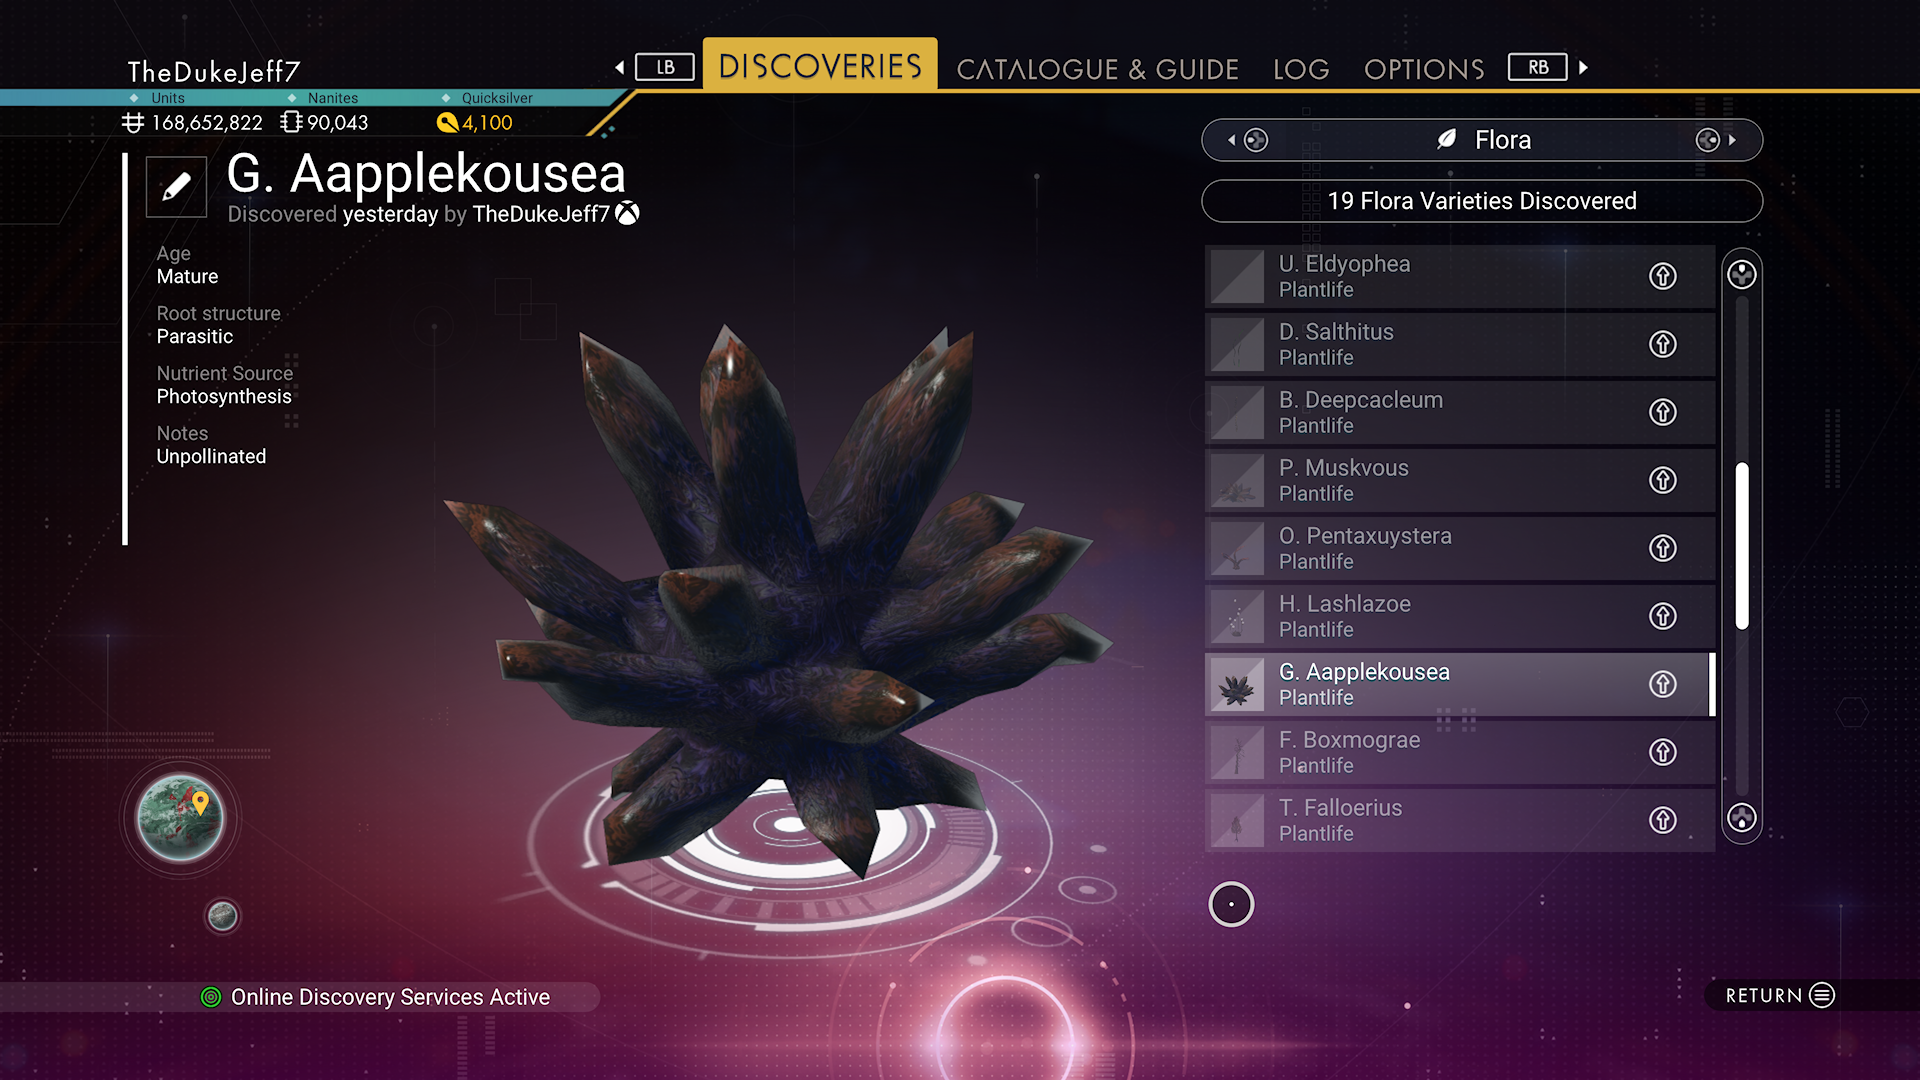Click scroll-up stick icon above list

click(x=1741, y=275)
